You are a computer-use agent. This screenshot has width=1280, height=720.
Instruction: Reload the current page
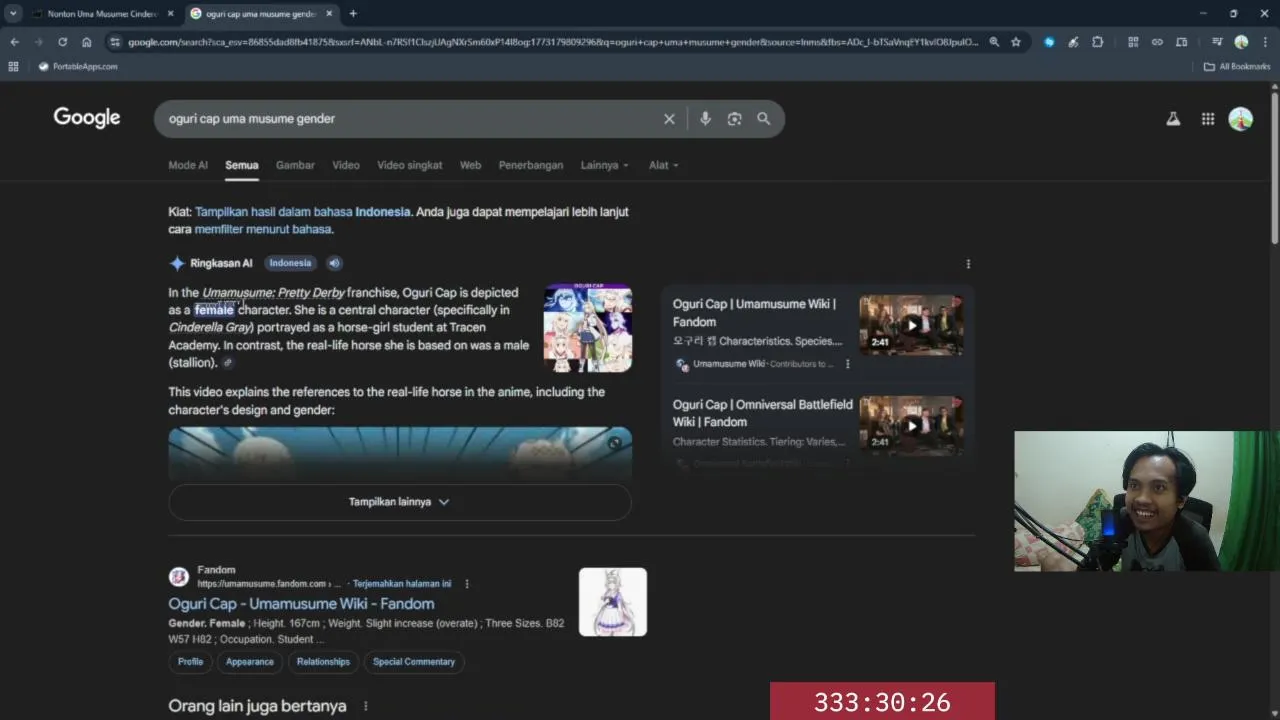[62, 42]
